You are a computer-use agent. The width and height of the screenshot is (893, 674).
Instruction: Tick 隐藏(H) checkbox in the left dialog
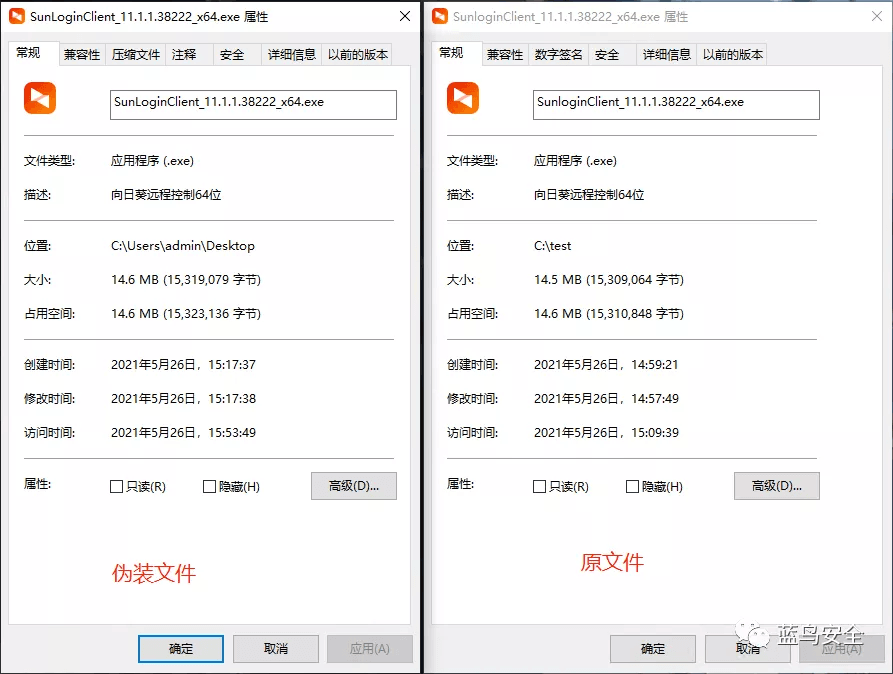210,487
